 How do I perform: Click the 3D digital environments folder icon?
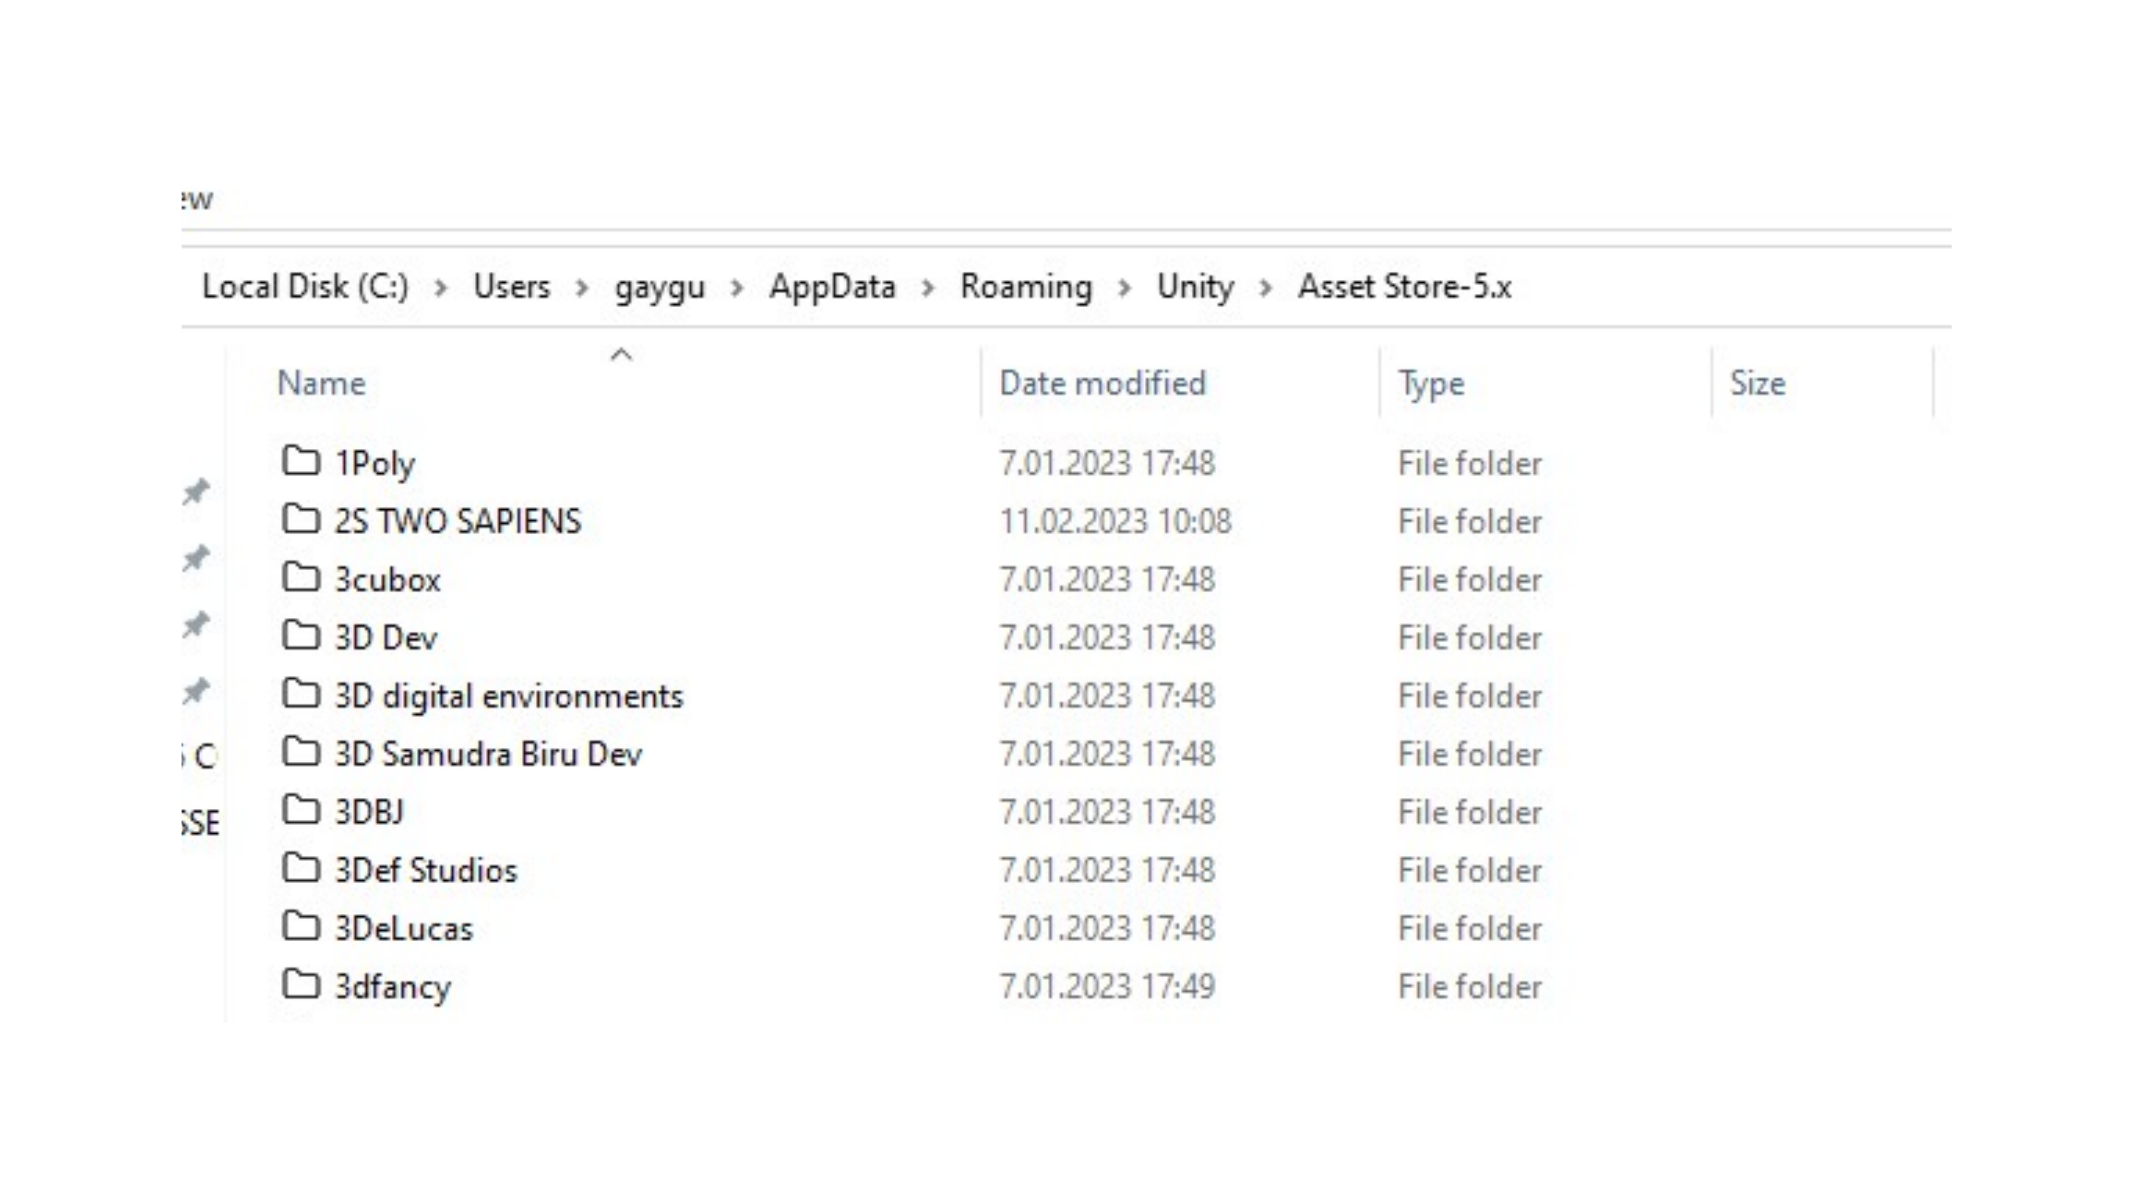pos(301,693)
